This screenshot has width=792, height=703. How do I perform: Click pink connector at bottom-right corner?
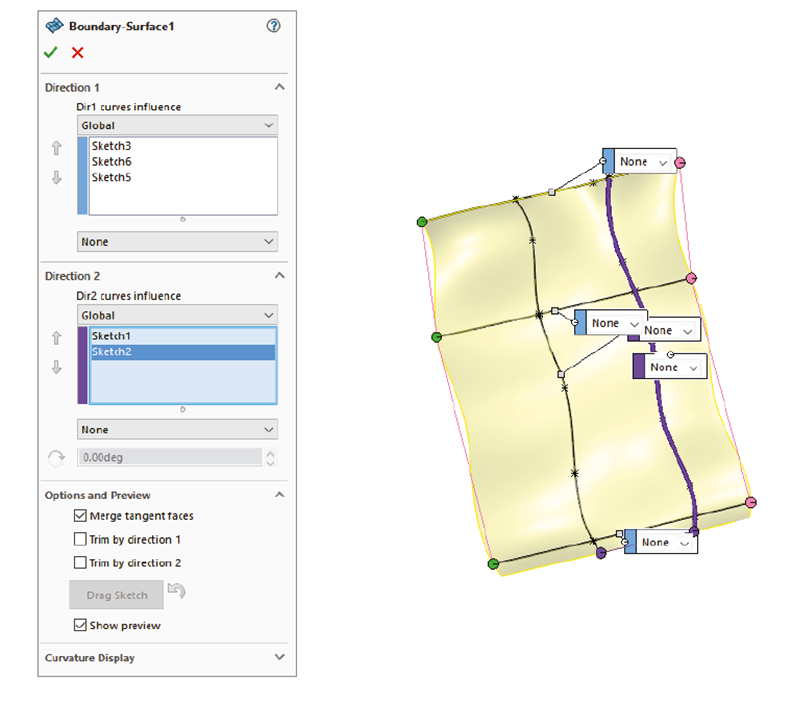(x=751, y=502)
